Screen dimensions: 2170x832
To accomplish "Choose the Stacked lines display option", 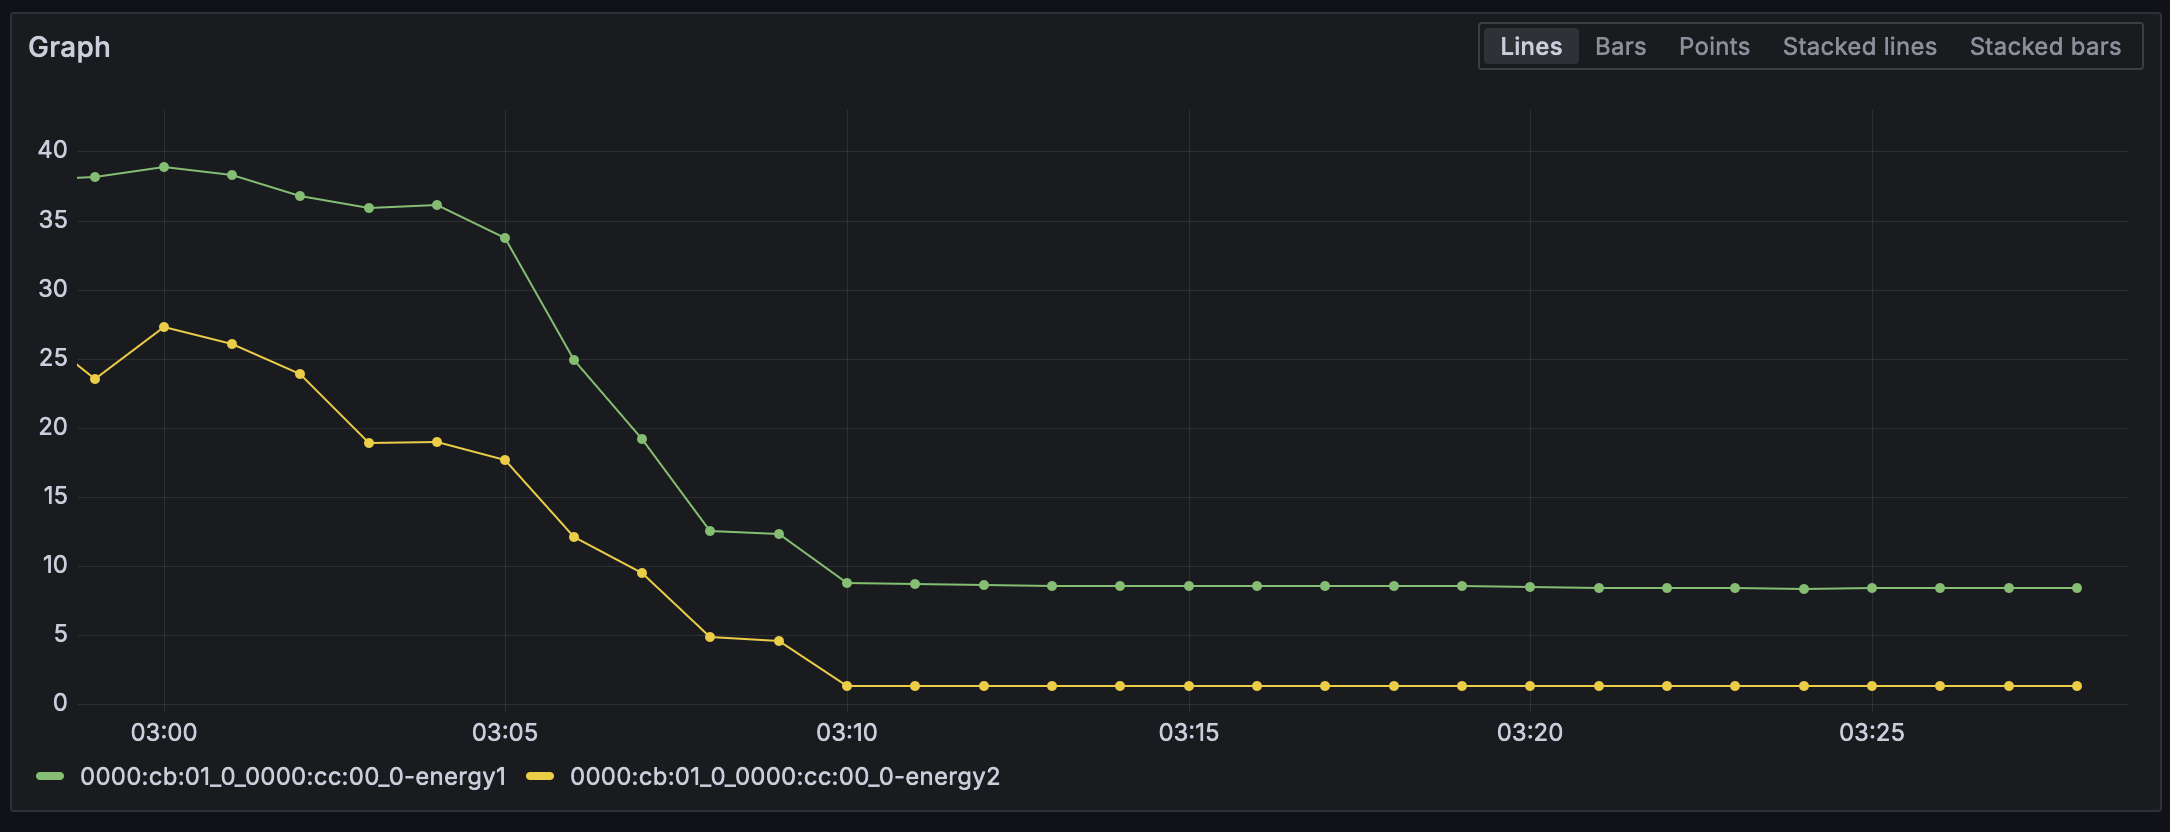I will tap(1859, 47).
